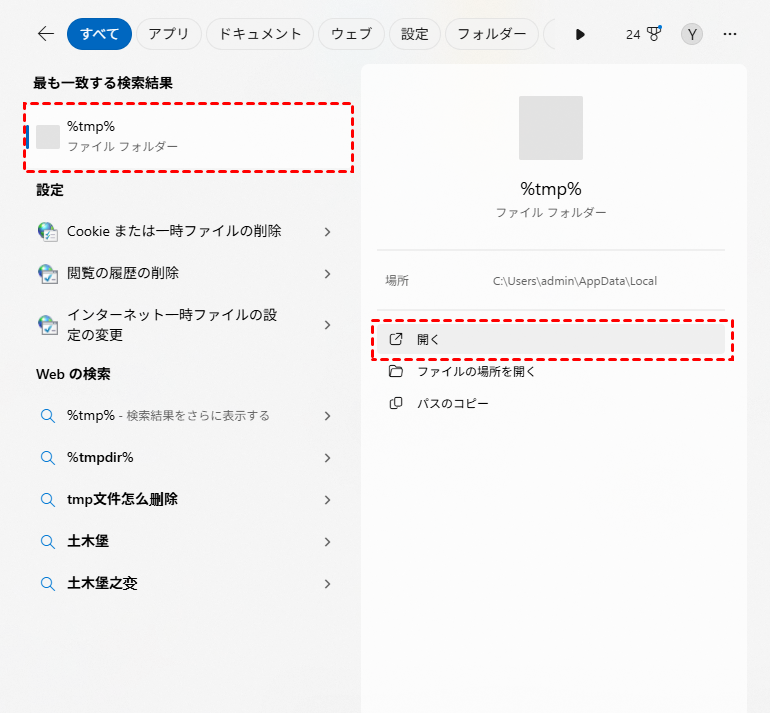770x713 pixels.
Task: Open the three-dot options menu
Action: coord(730,34)
